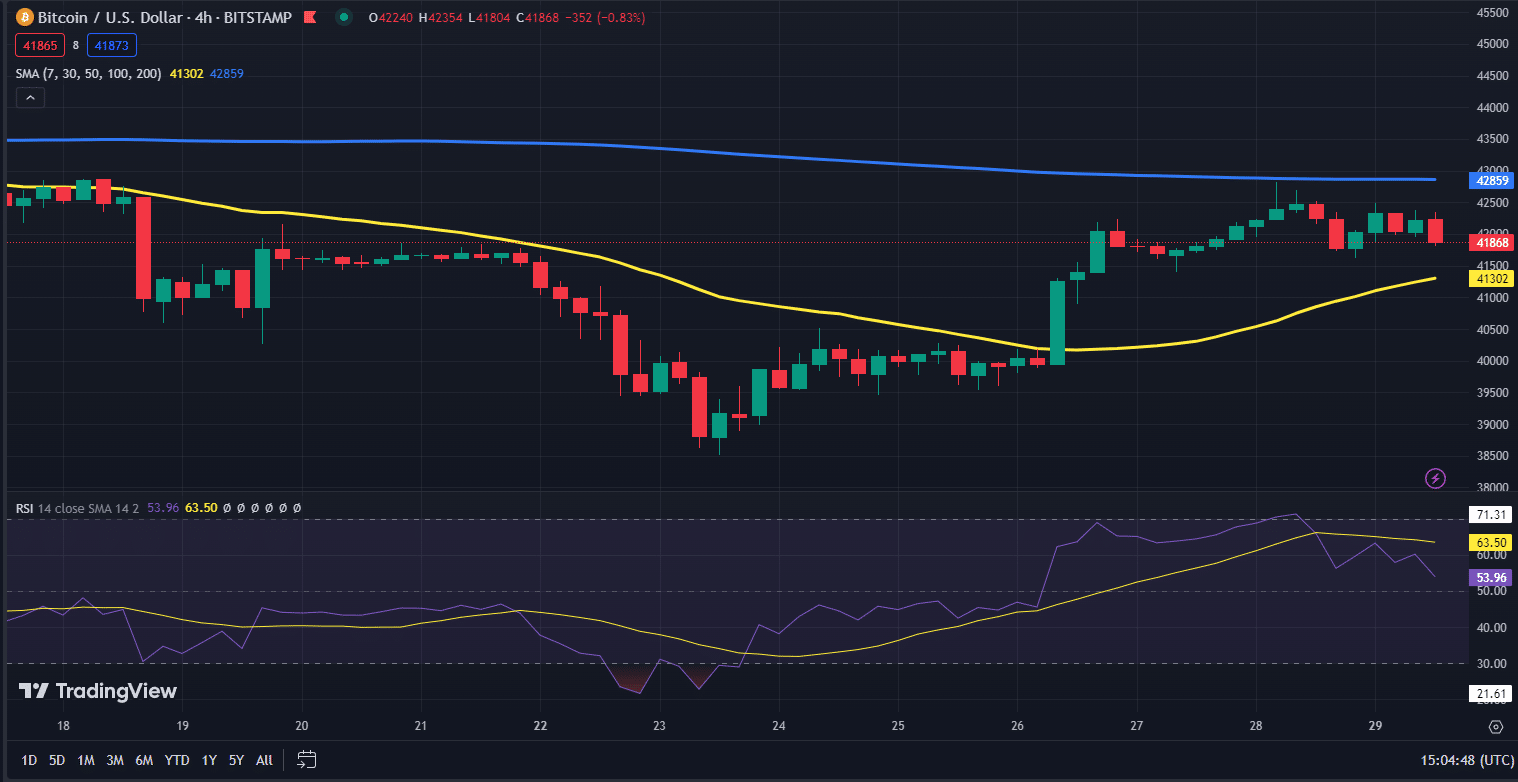This screenshot has height=782, width=1518.
Task: Click blue 42859 value in SMA legend
Action: point(226,73)
